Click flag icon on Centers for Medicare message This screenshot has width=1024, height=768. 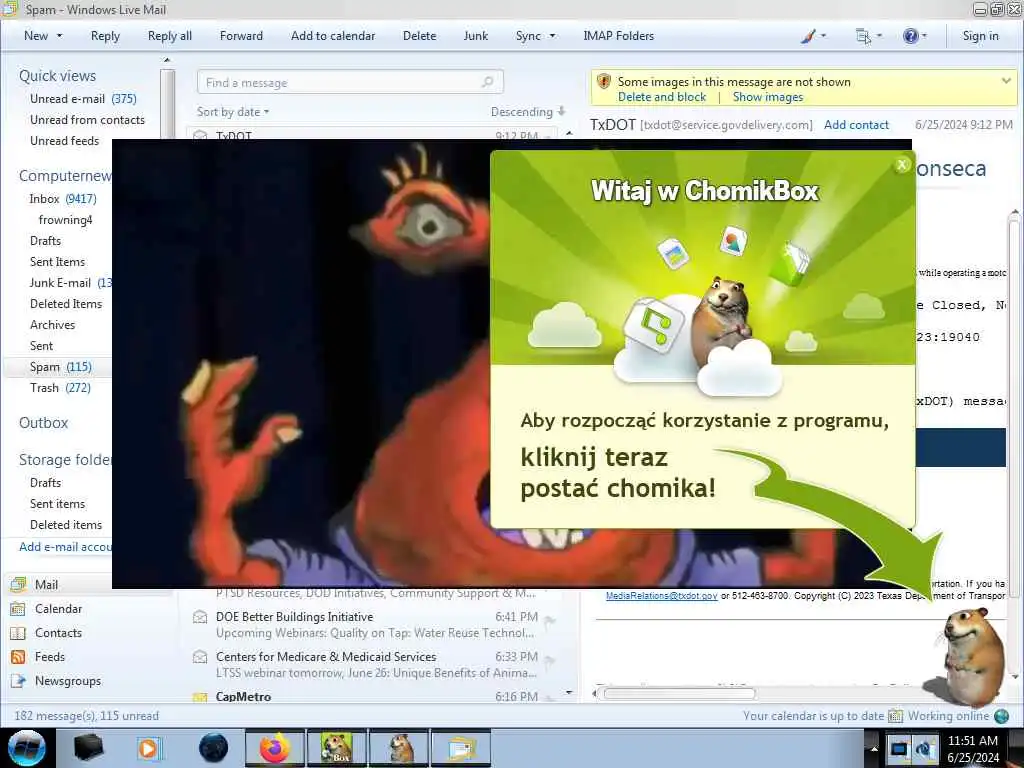coord(550,662)
